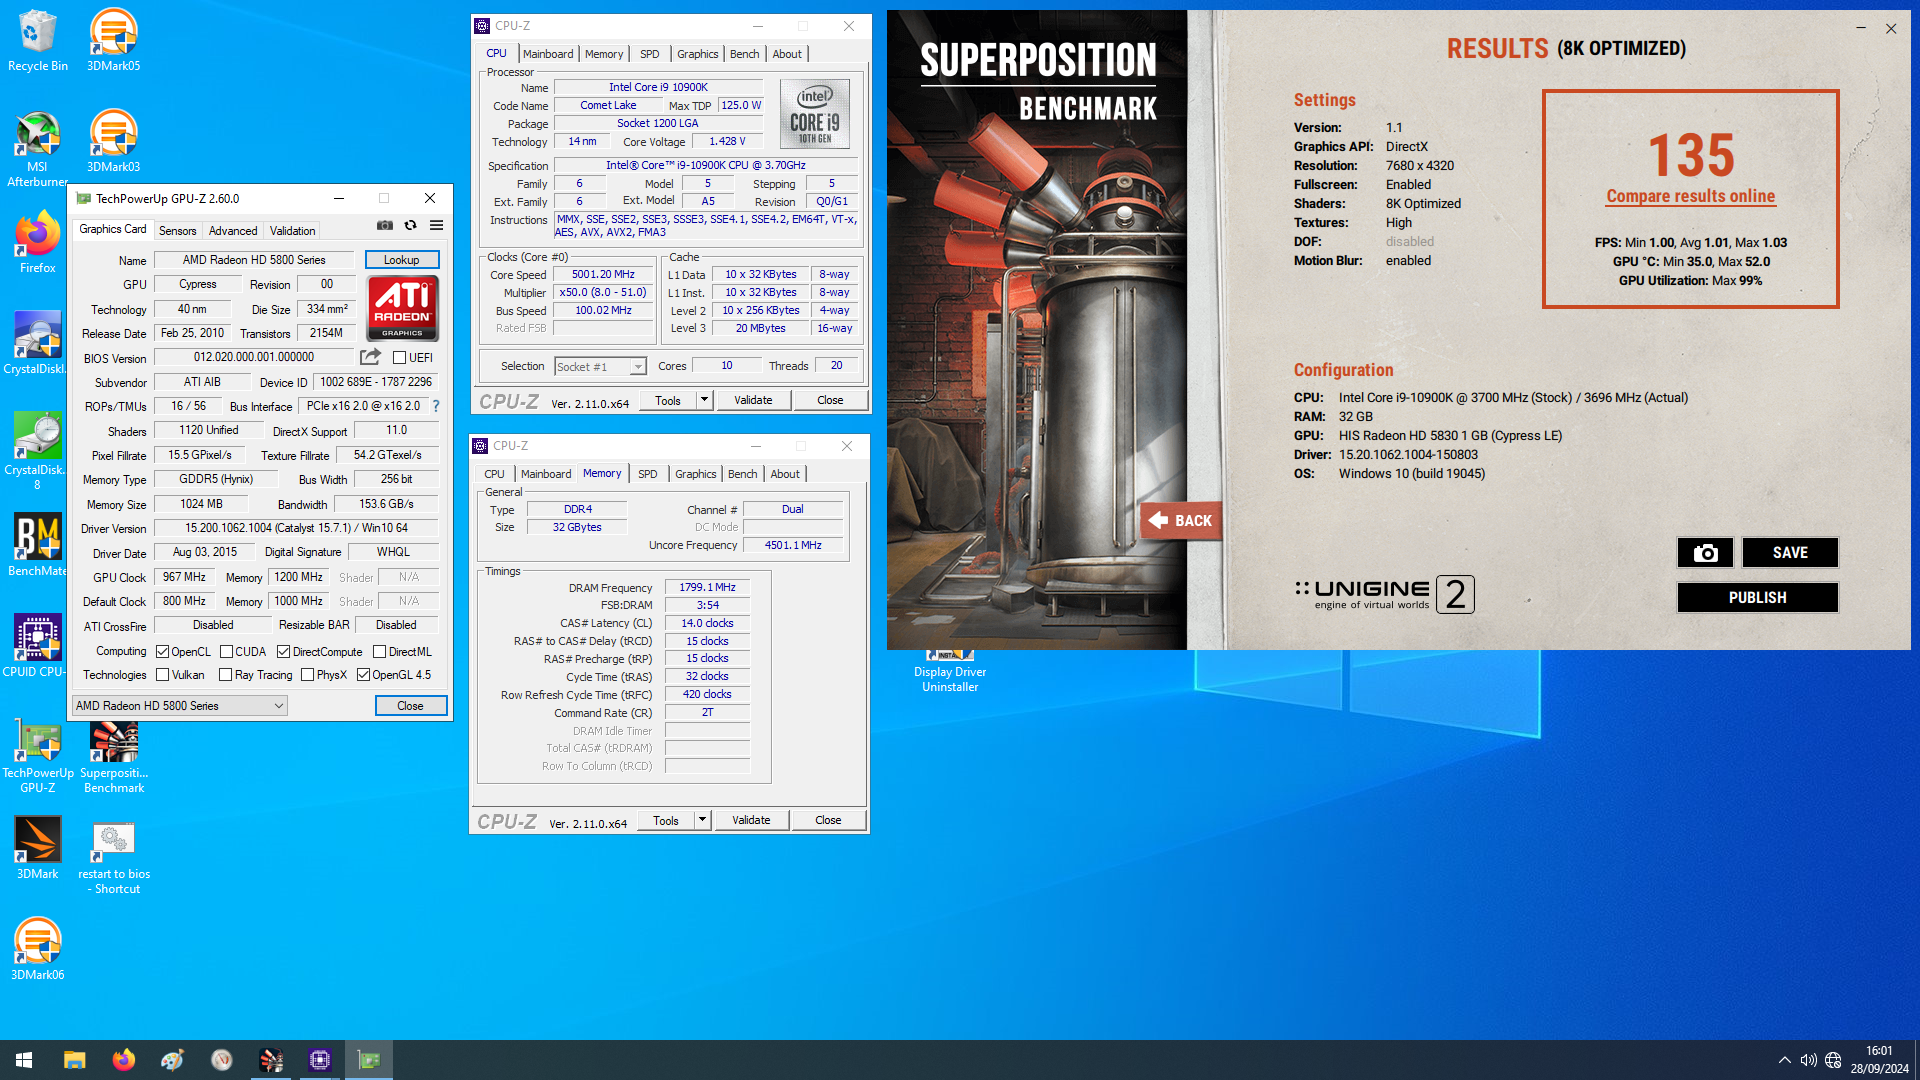
Task: Toggle the Ray Tracing checkbox
Action: point(226,675)
